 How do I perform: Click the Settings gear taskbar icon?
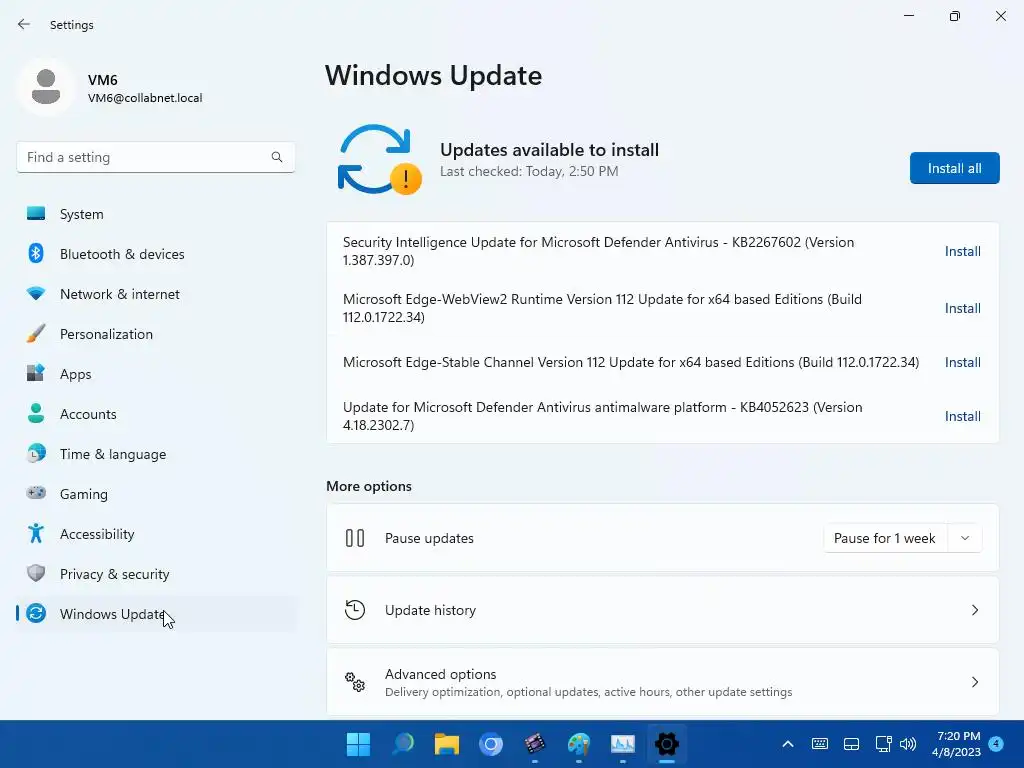[x=667, y=744]
